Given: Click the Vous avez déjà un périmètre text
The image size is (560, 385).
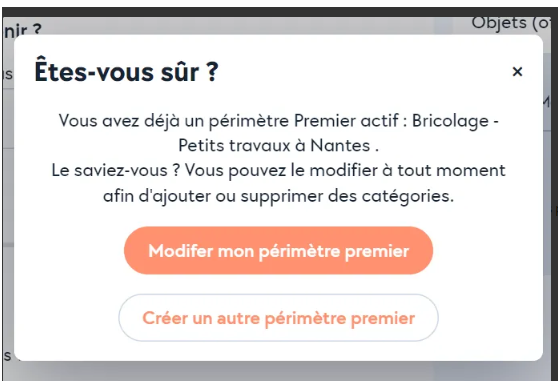Looking at the screenshot, I should click(x=174, y=120).
